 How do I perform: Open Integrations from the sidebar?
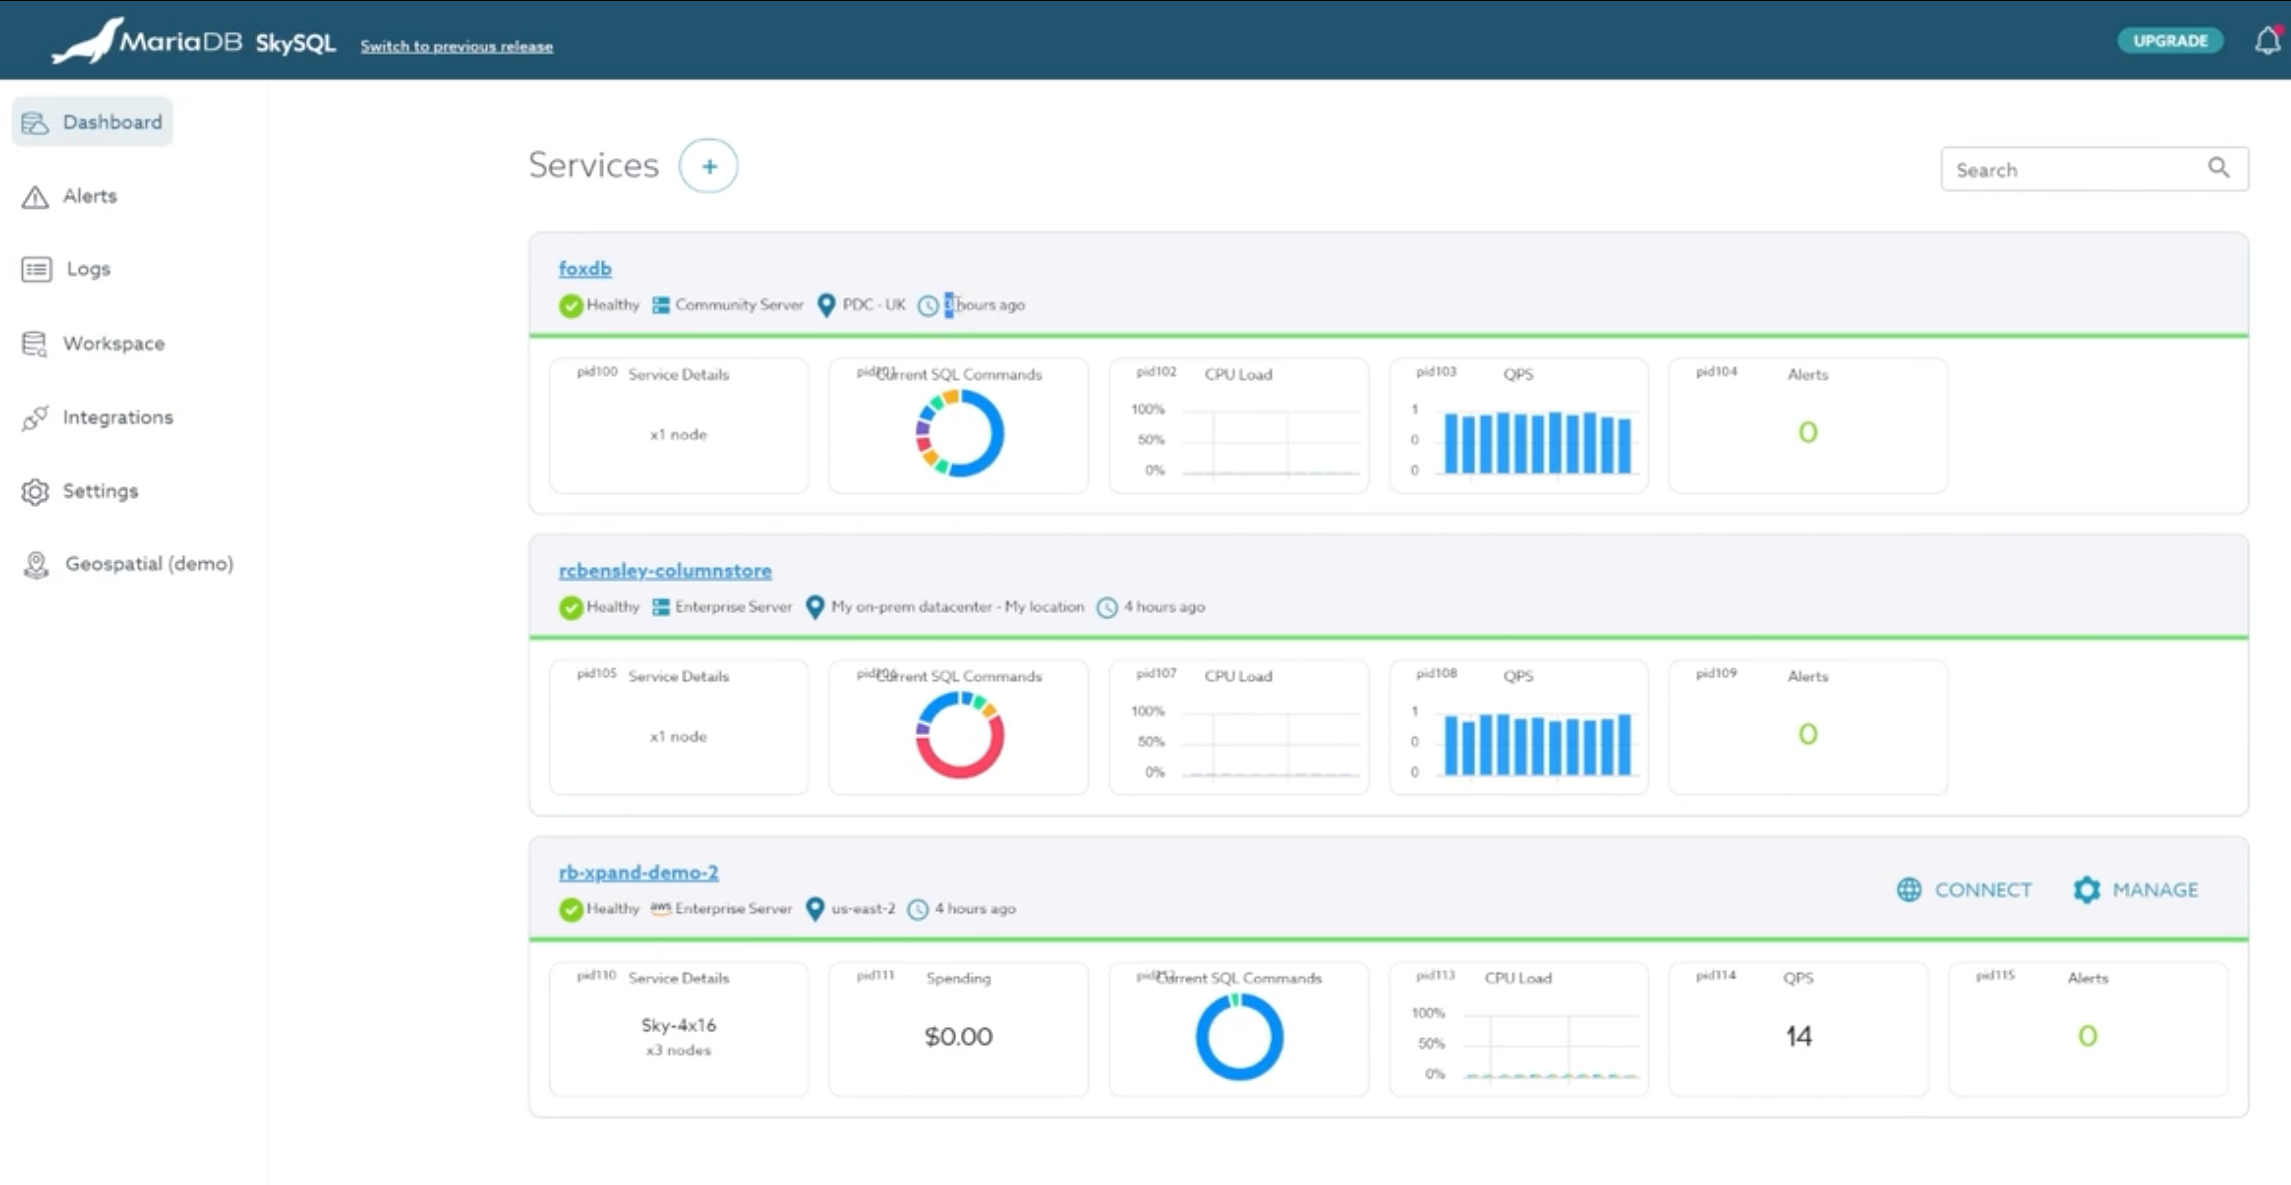pos(37,417)
